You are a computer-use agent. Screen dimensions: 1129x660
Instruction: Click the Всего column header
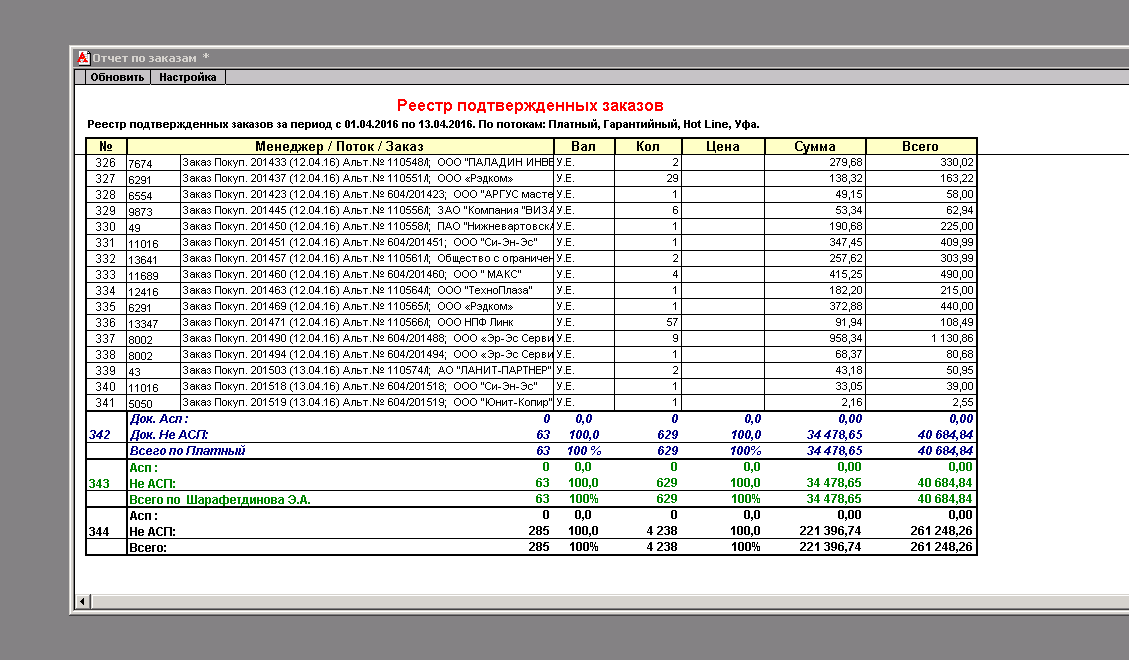point(920,146)
